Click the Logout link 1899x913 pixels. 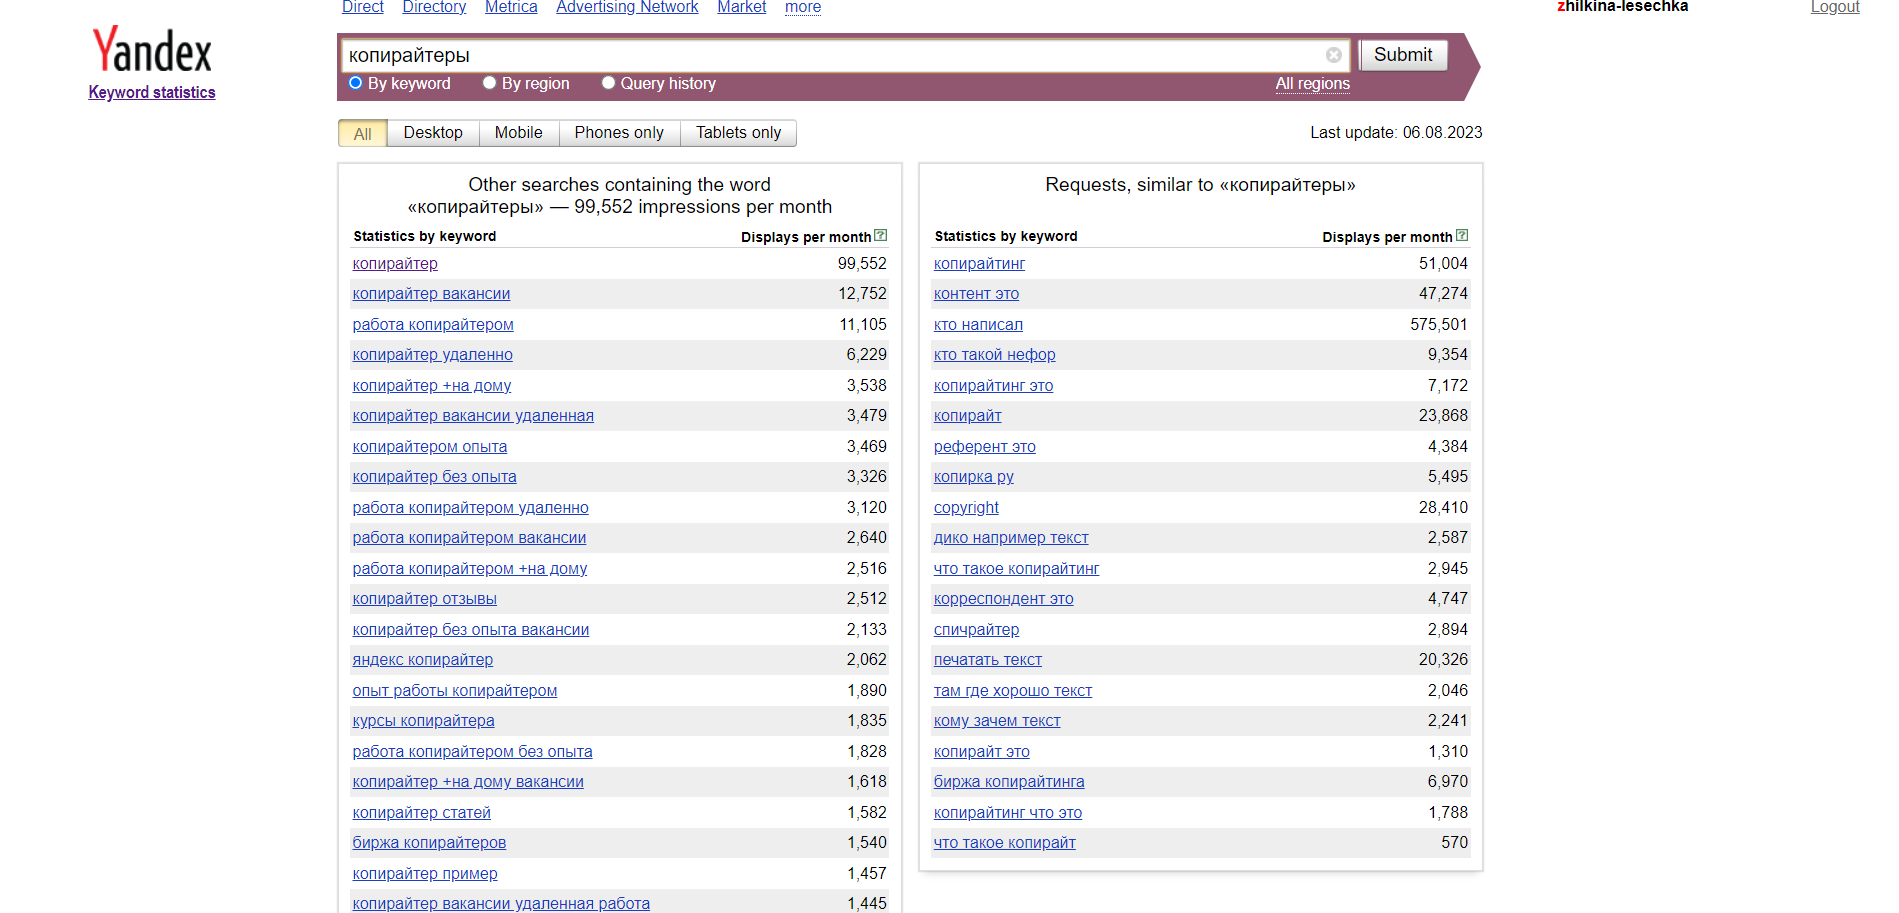(1834, 8)
